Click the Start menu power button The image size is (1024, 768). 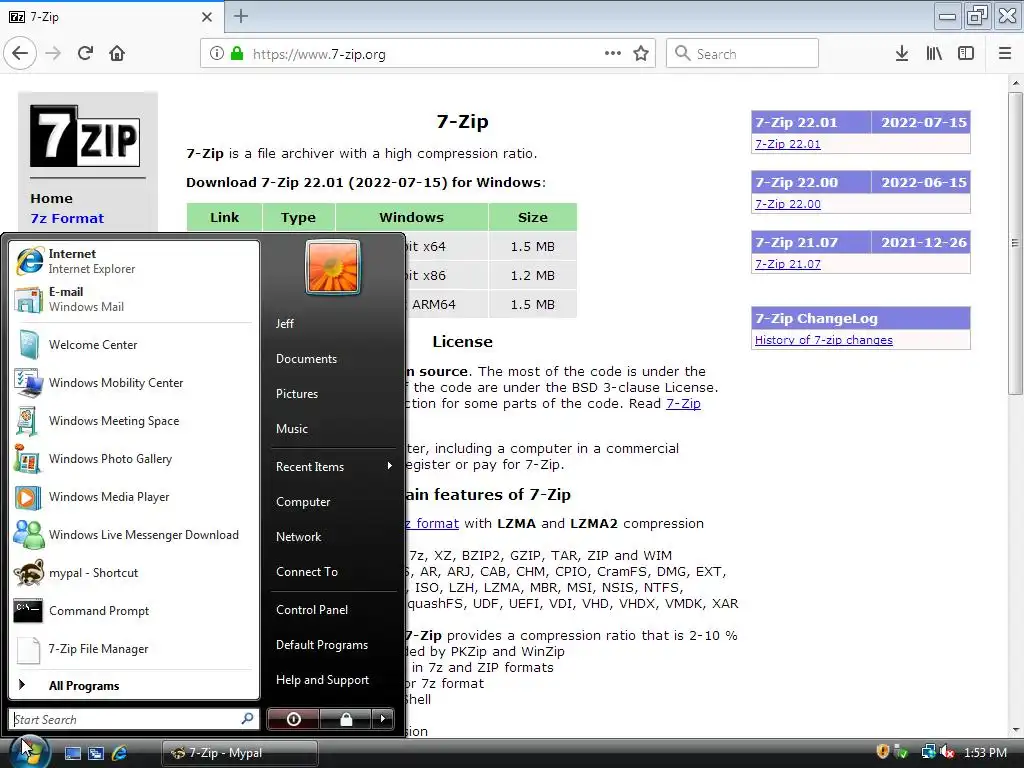(293, 719)
